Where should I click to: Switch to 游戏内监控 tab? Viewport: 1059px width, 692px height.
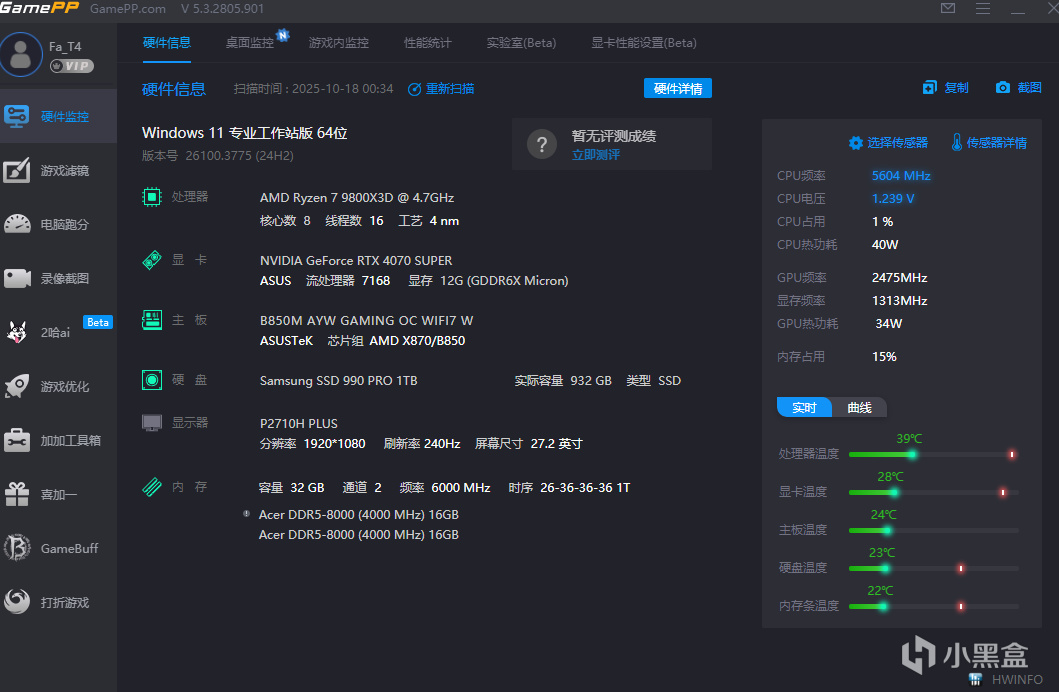[x=338, y=43]
